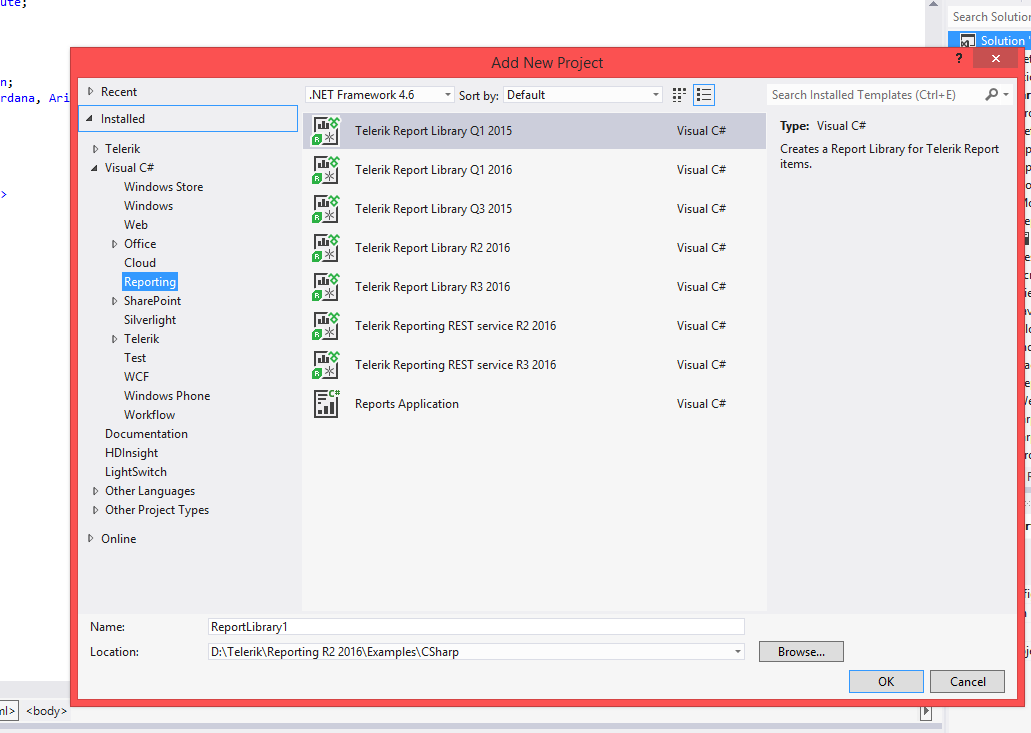The height and width of the screenshot is (733, 1031).
Task: Select the Workflow category
Action: pyautogui.click(x=149, y=415)
